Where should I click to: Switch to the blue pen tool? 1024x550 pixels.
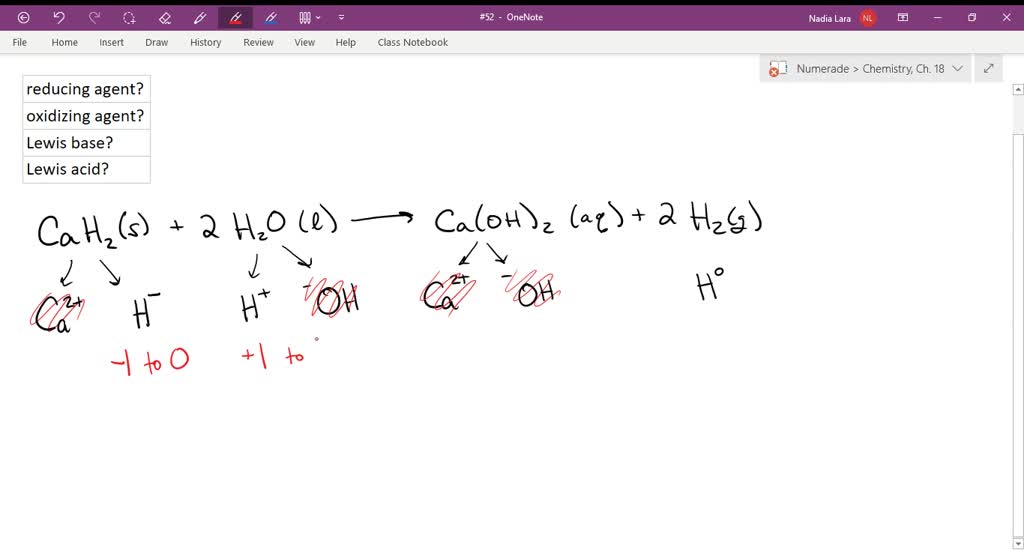[270, 17]
